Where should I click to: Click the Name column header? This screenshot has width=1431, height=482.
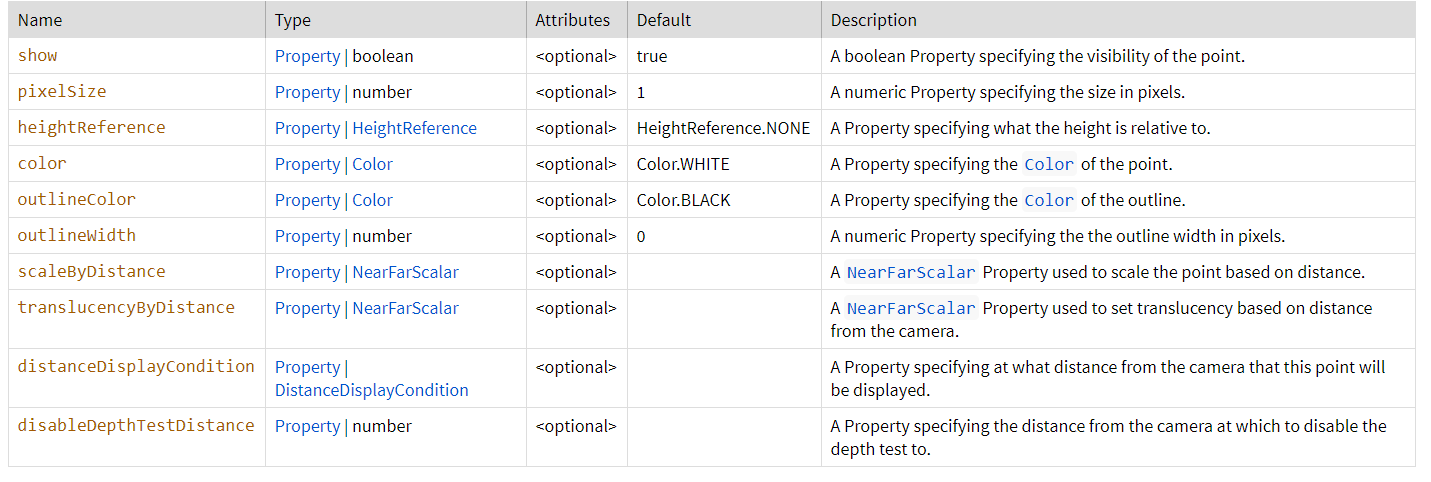pyautogui.click(x=40, y=20)
